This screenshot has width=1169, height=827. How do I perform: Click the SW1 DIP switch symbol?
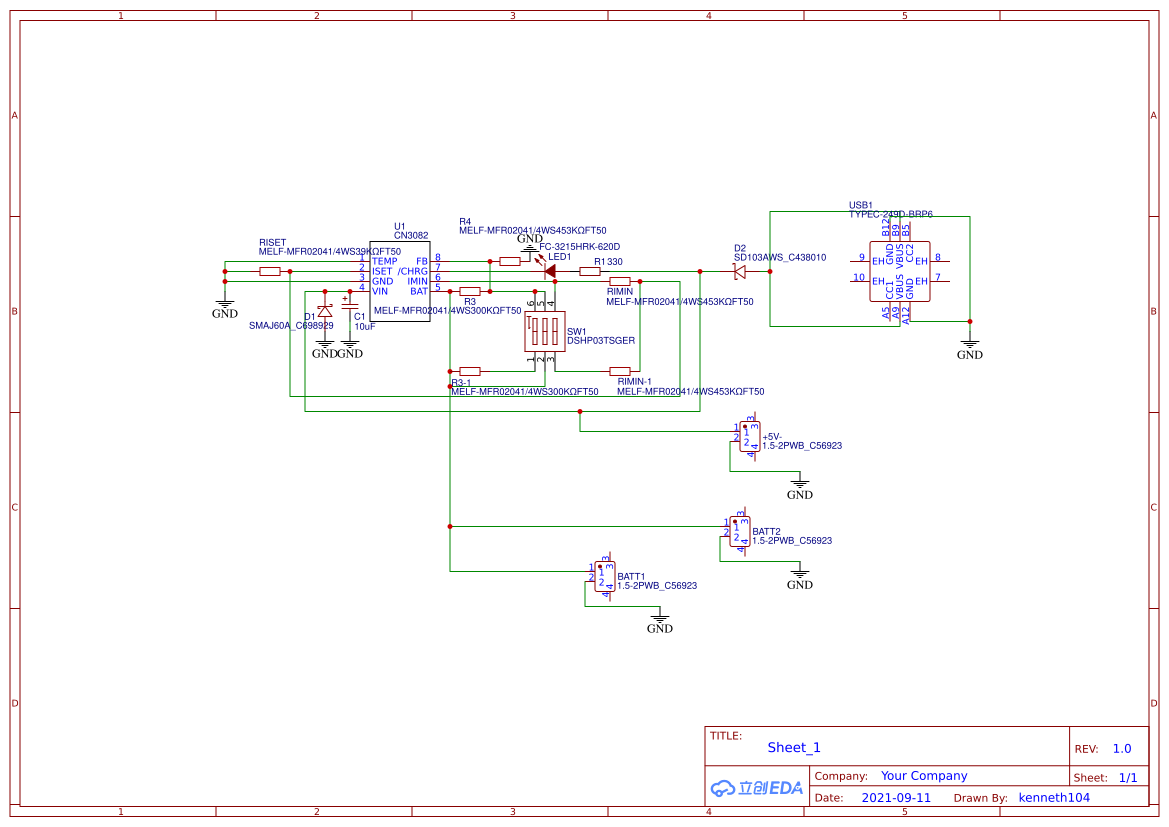tap(545, 331)
